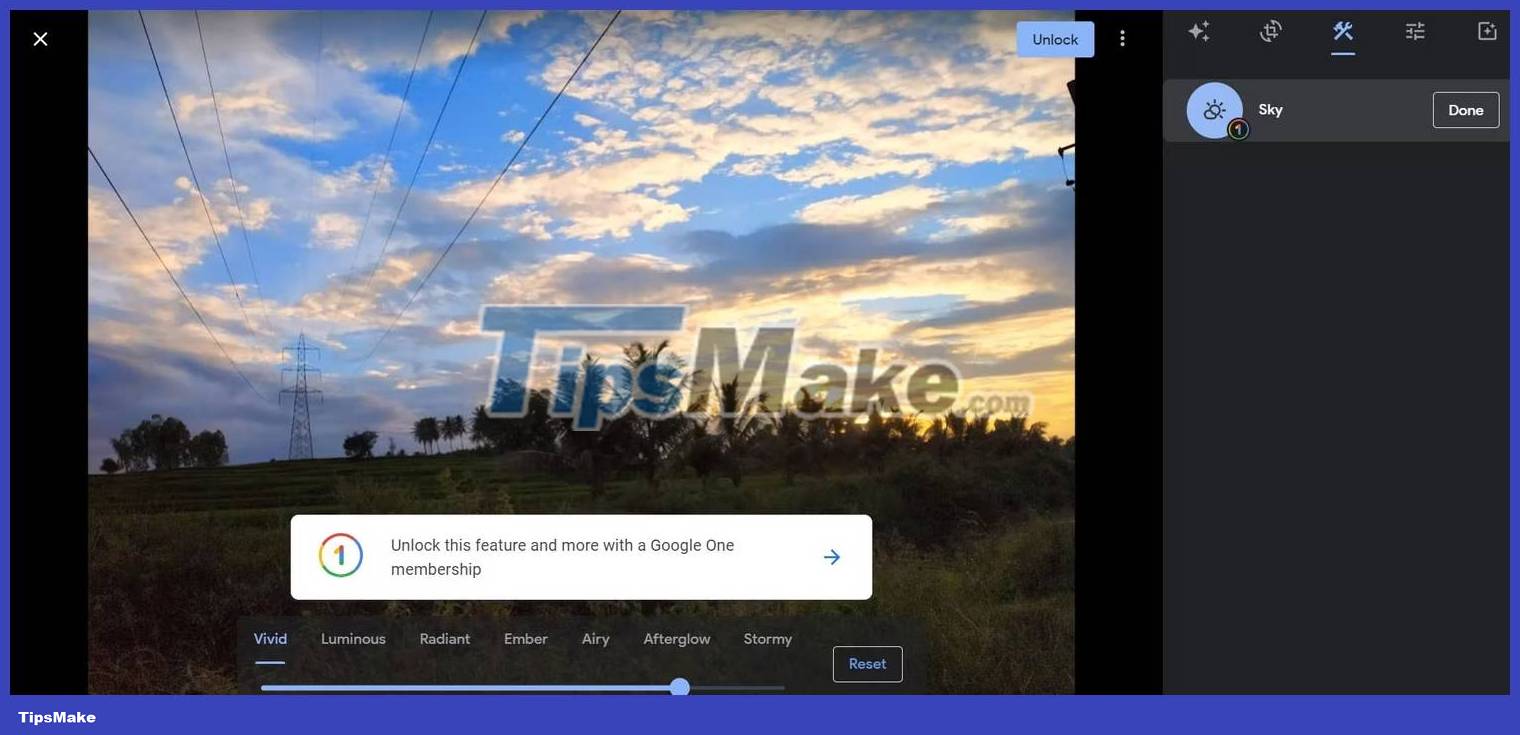
Task: Open the Tools panel with wrench icon
Action: (x=1343, y=31)
